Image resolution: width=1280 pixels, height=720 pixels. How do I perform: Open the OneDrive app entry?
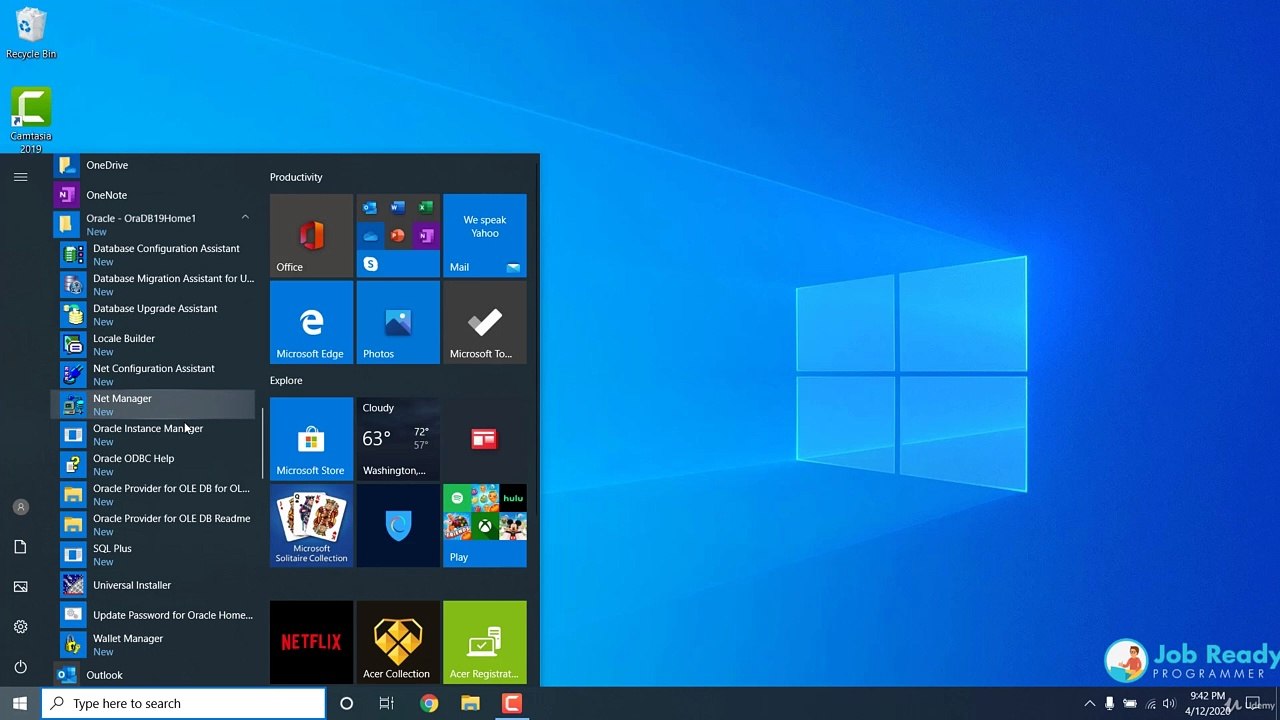pyautogui.click(x=154, y=165)
